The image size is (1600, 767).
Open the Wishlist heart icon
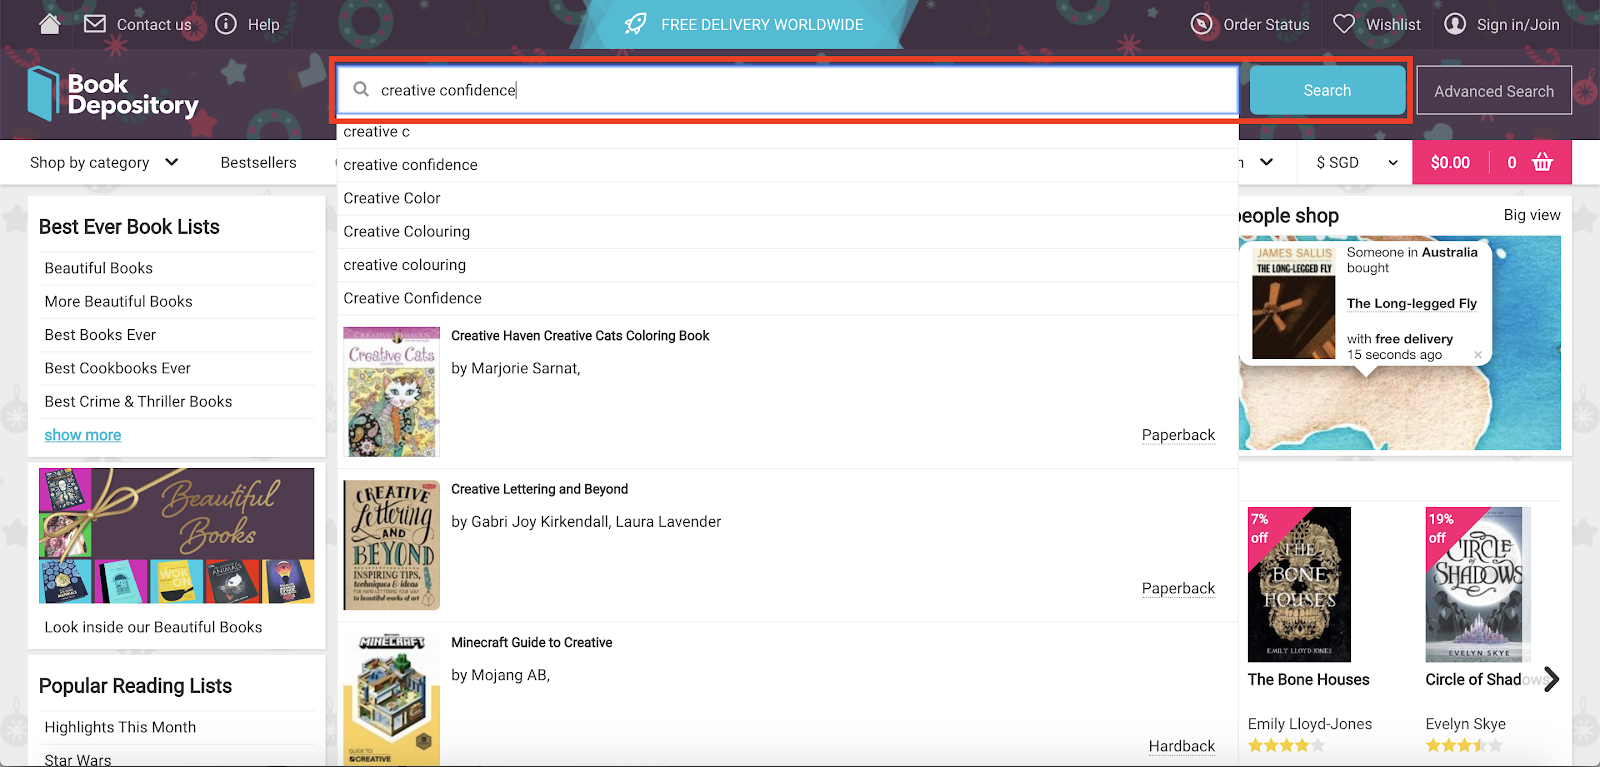click(1344, 23)
